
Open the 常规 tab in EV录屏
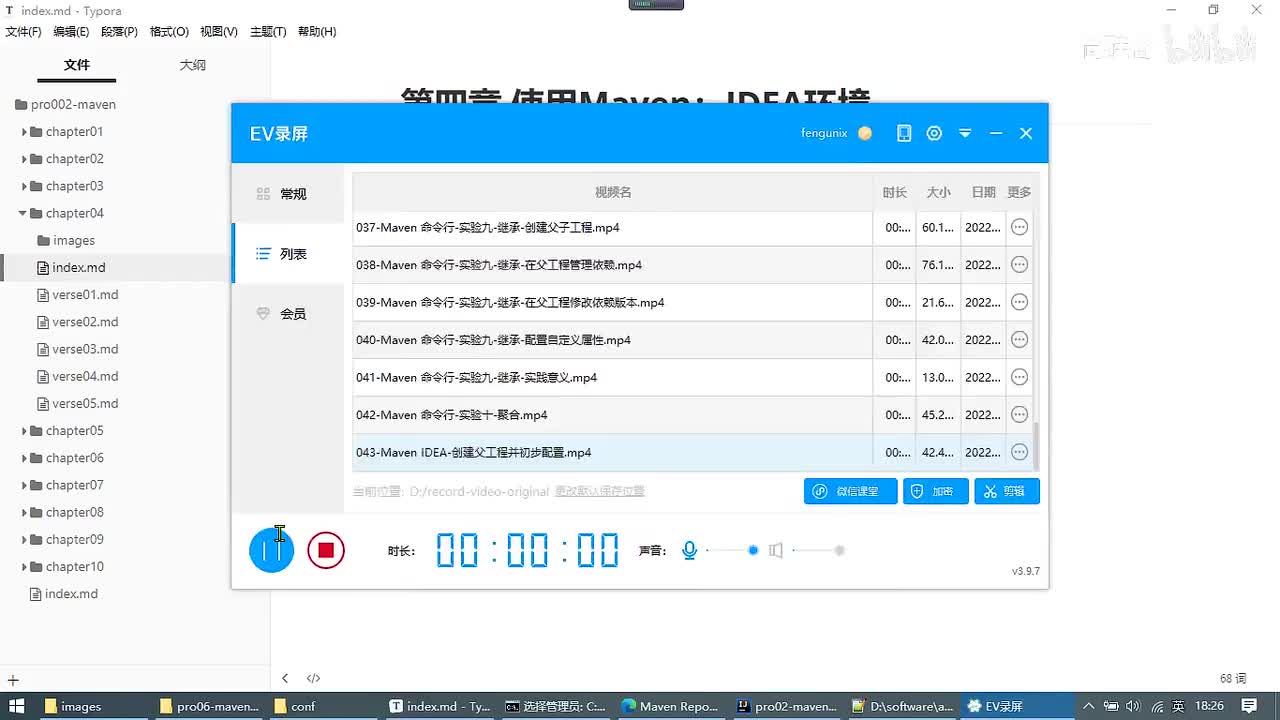pyautogui.click(x=288, y=194)
